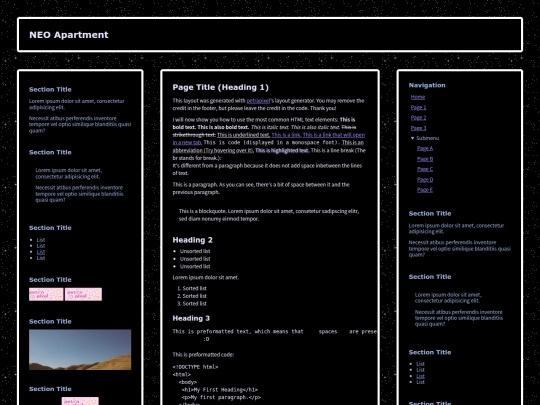Click the 'Heading 3' heading
Image resolution: width=540 pixels, height=405 pixels.
[x=191, y=318]
